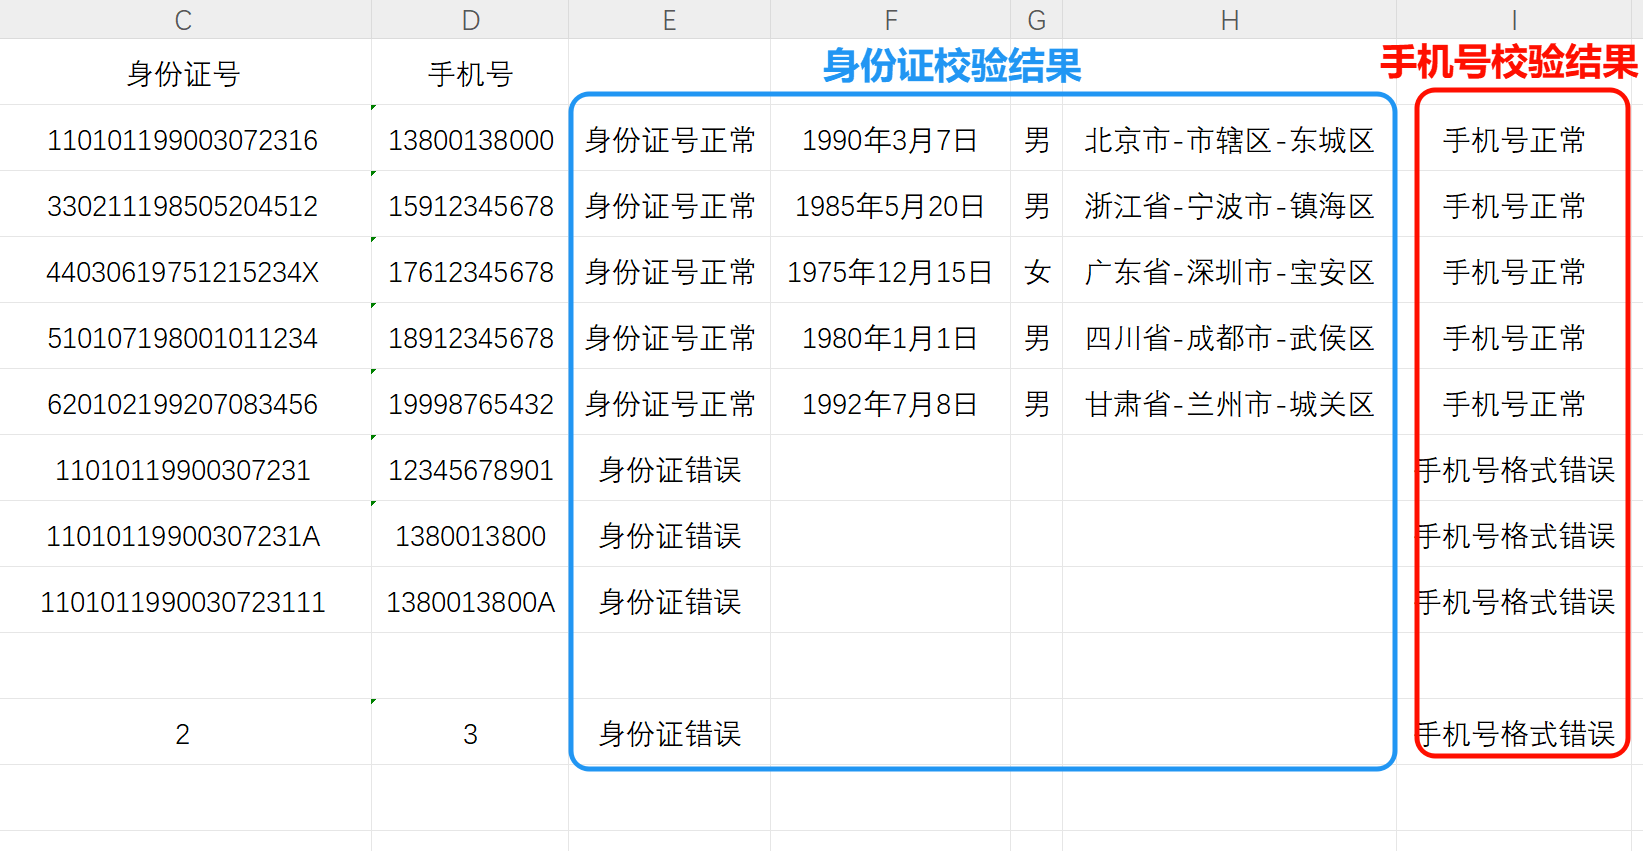
Task: Select cell containing 3 in column D
Action: [470, 733]
